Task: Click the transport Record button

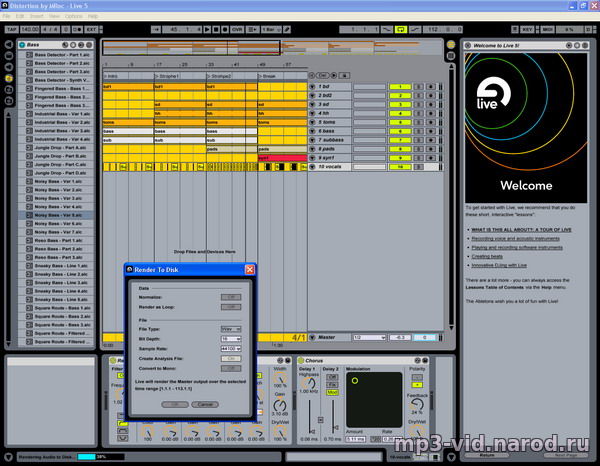Action: (x=225, y=29)
